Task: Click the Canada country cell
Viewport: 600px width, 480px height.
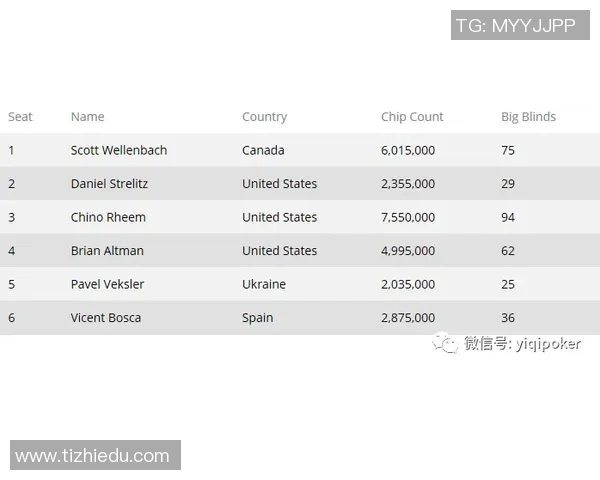Action: pyautogui.click(x=263, y=150)
